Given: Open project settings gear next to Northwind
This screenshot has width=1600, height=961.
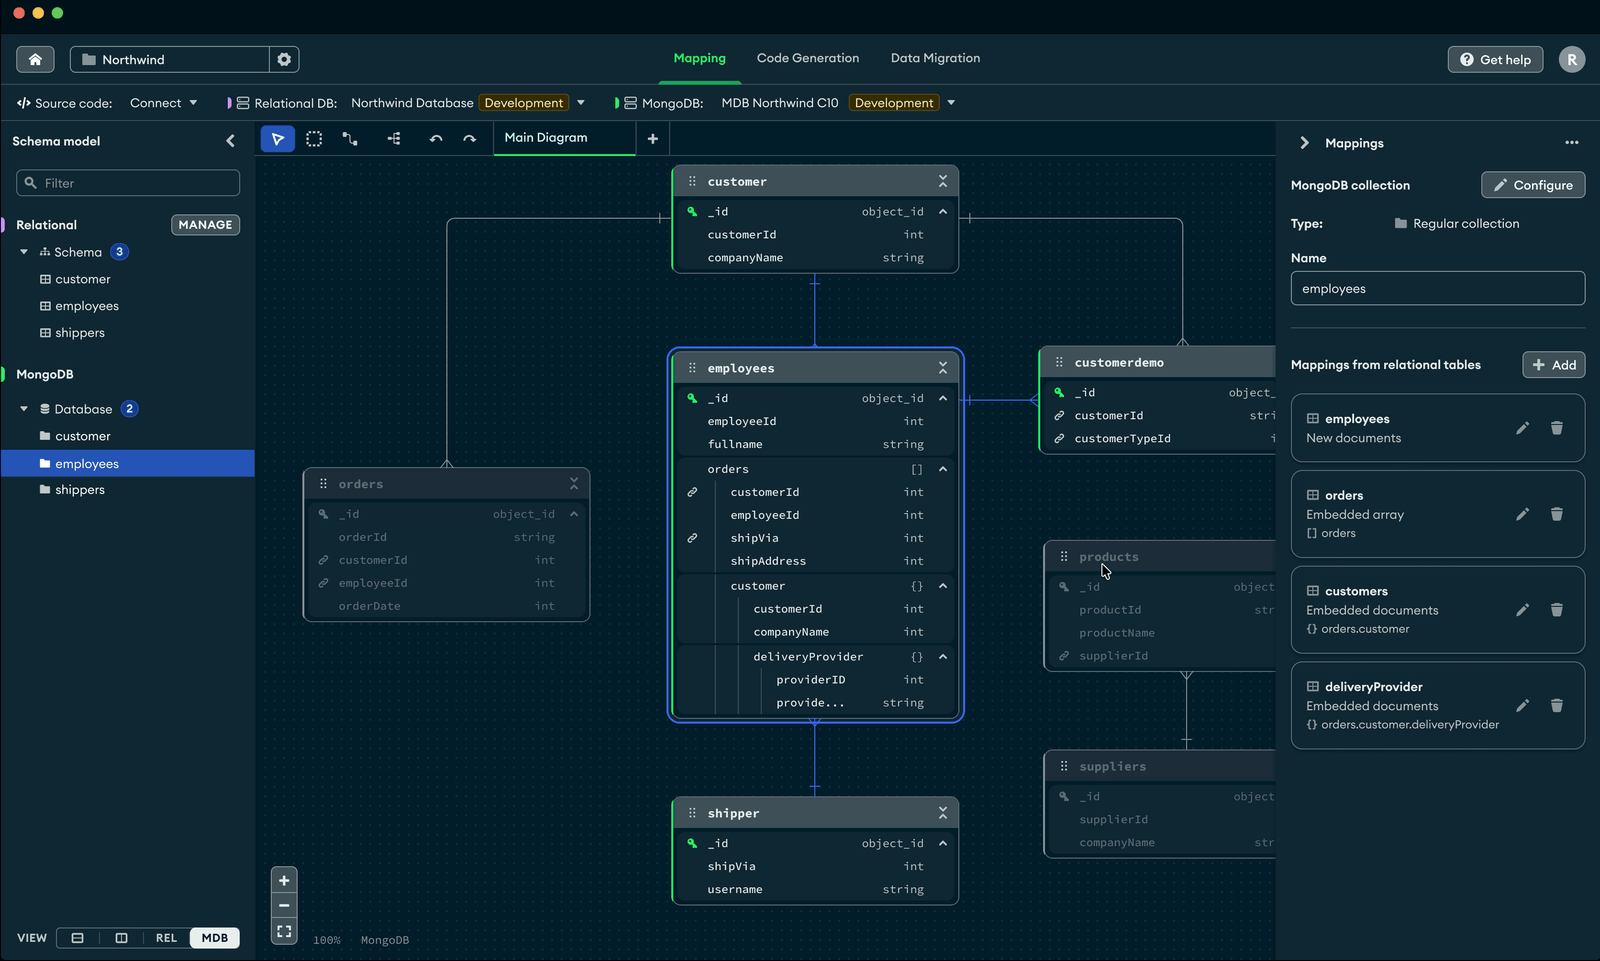Looking at the screenshot, I should (x=284, y=60).
